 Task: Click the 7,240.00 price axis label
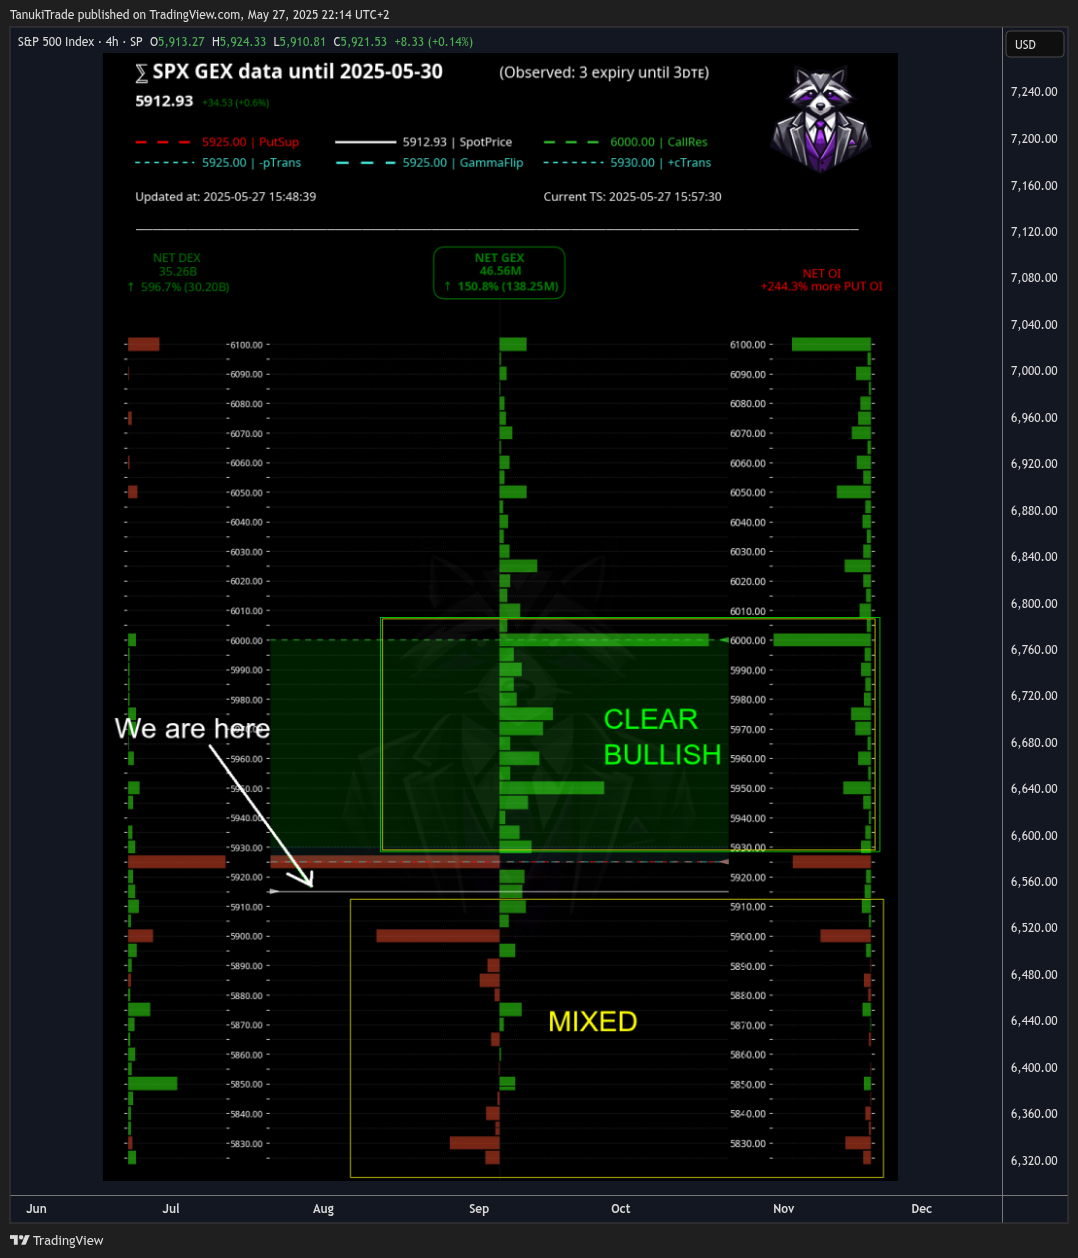coord(1034,92)
